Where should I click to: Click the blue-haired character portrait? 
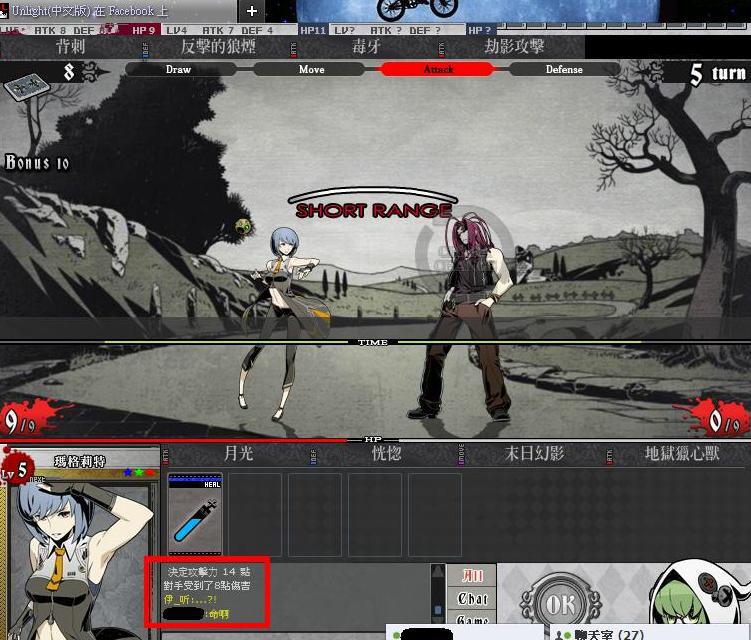pyautogui.click(x=80, y=560)
